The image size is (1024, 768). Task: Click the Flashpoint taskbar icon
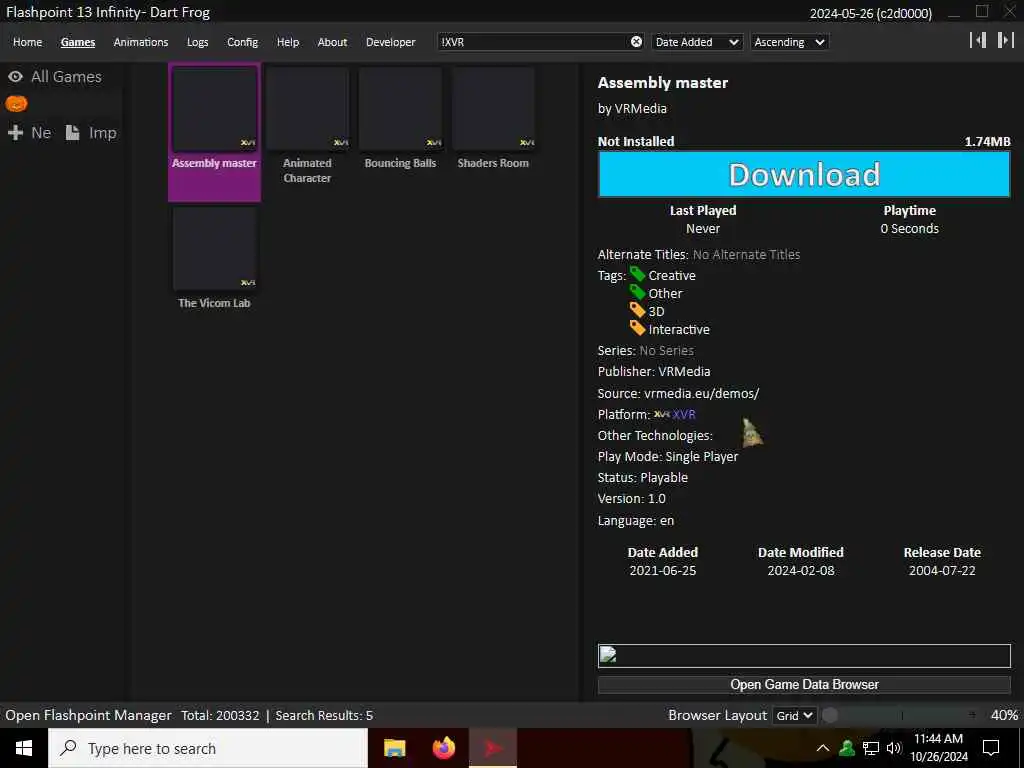493,748
